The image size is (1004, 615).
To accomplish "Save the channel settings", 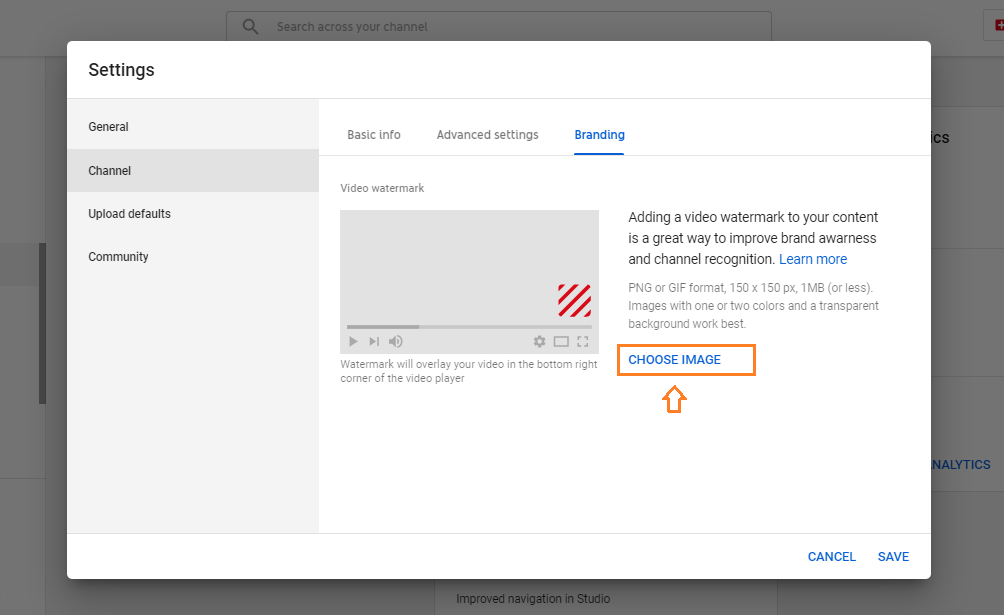I will pyautogui.click(x=893, y=557).
